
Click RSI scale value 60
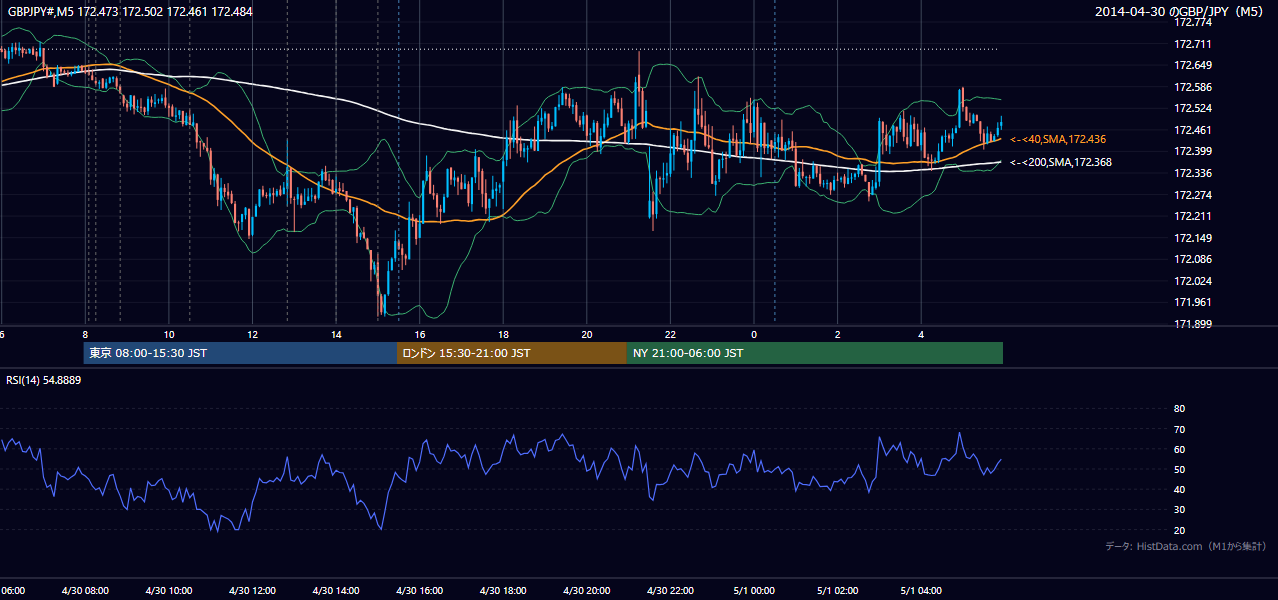pyautogui.click(x=1179, y=449)
